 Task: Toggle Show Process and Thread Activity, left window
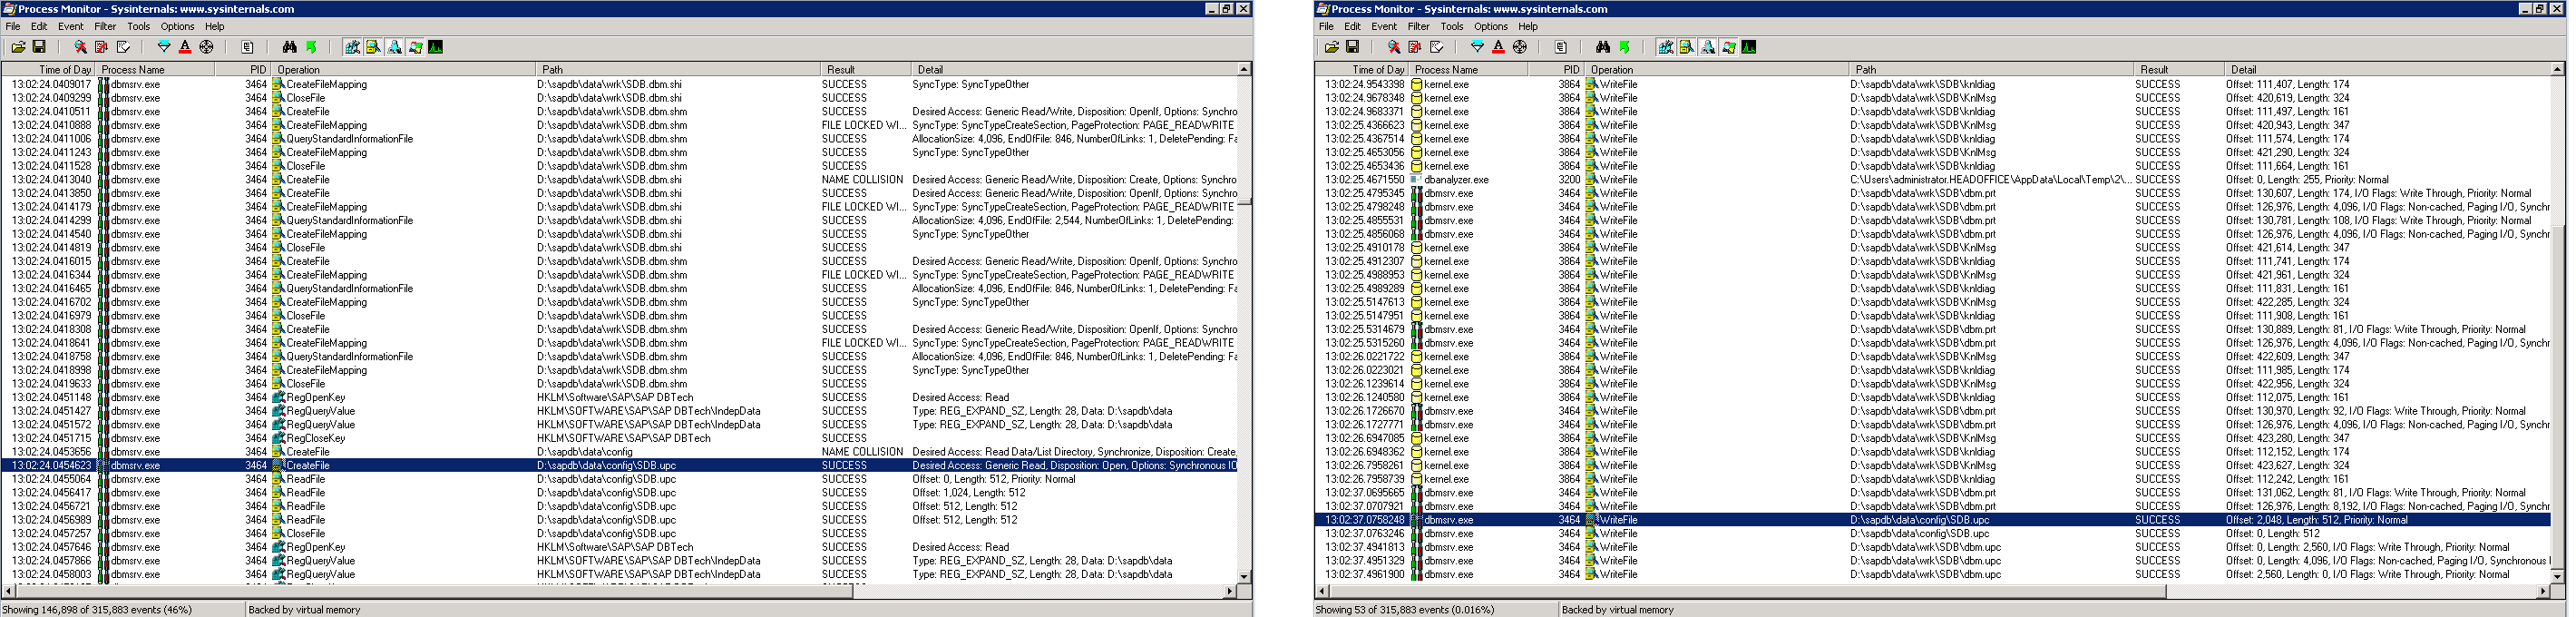(415, 47)
